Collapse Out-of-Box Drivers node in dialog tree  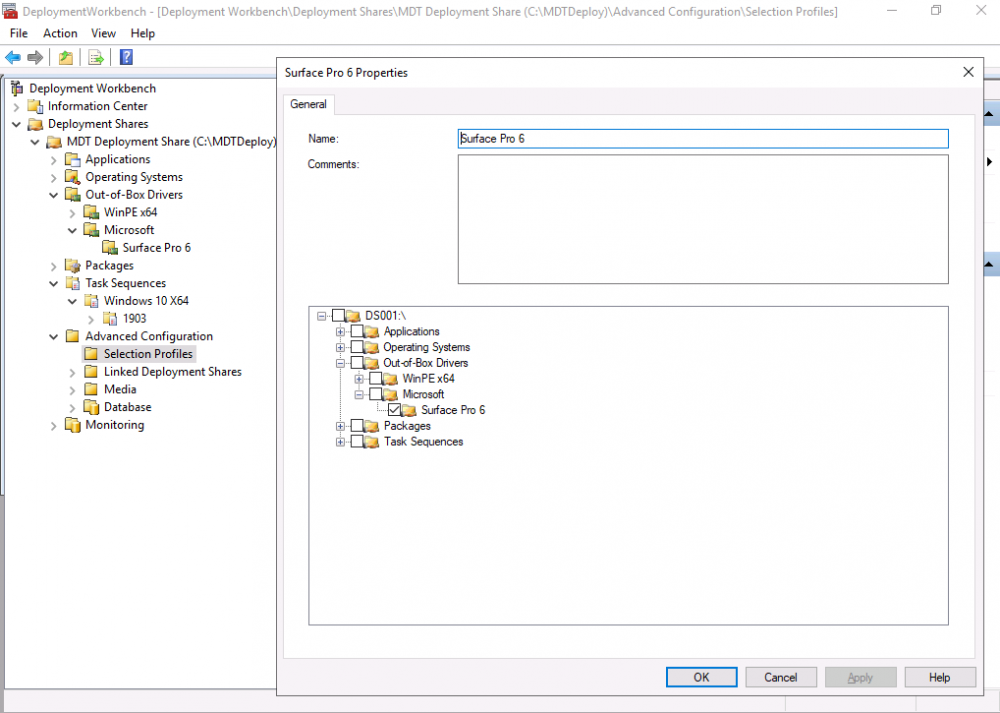coord(340,363)
